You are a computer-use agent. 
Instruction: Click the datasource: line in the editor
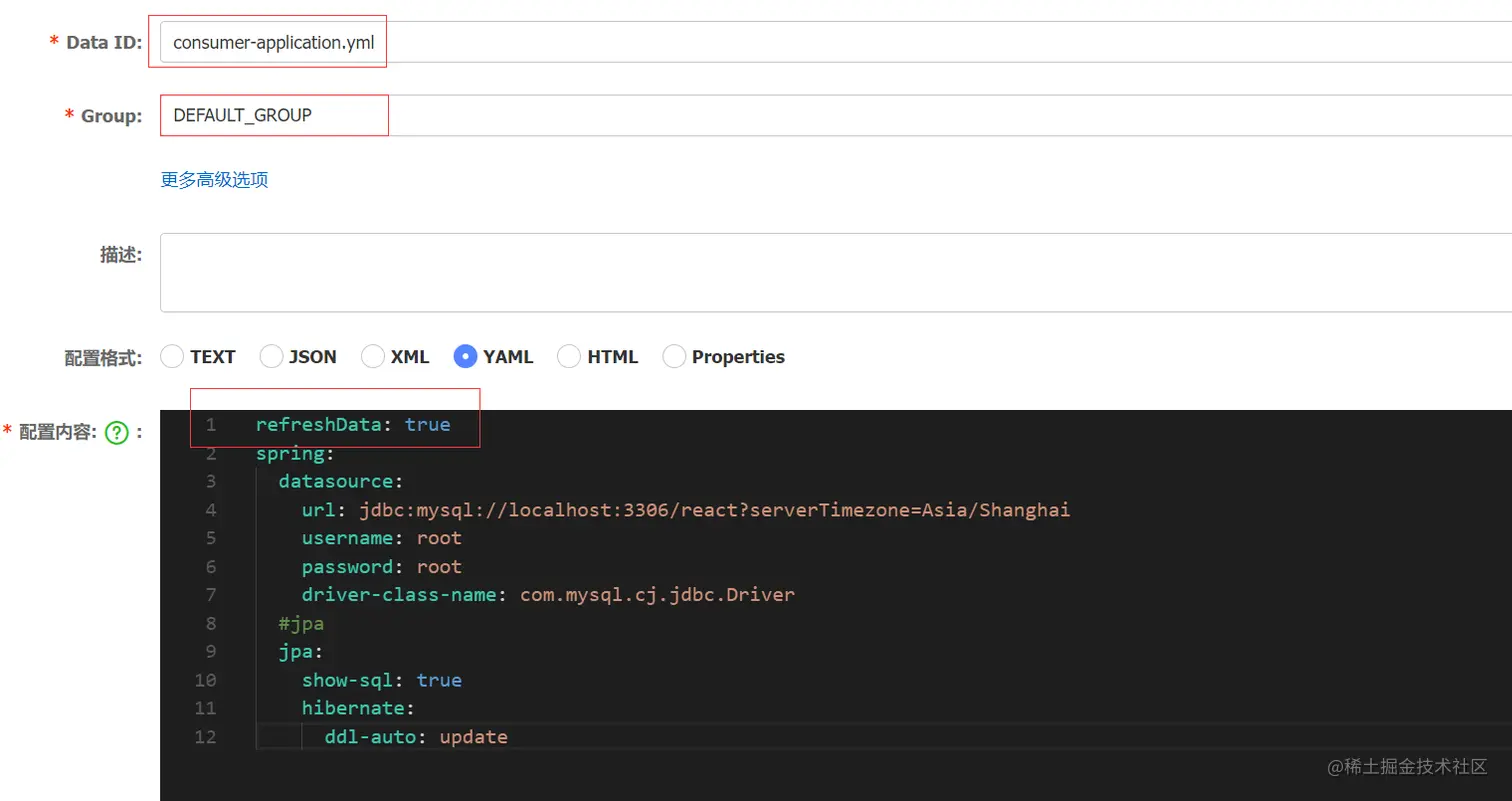327,482
